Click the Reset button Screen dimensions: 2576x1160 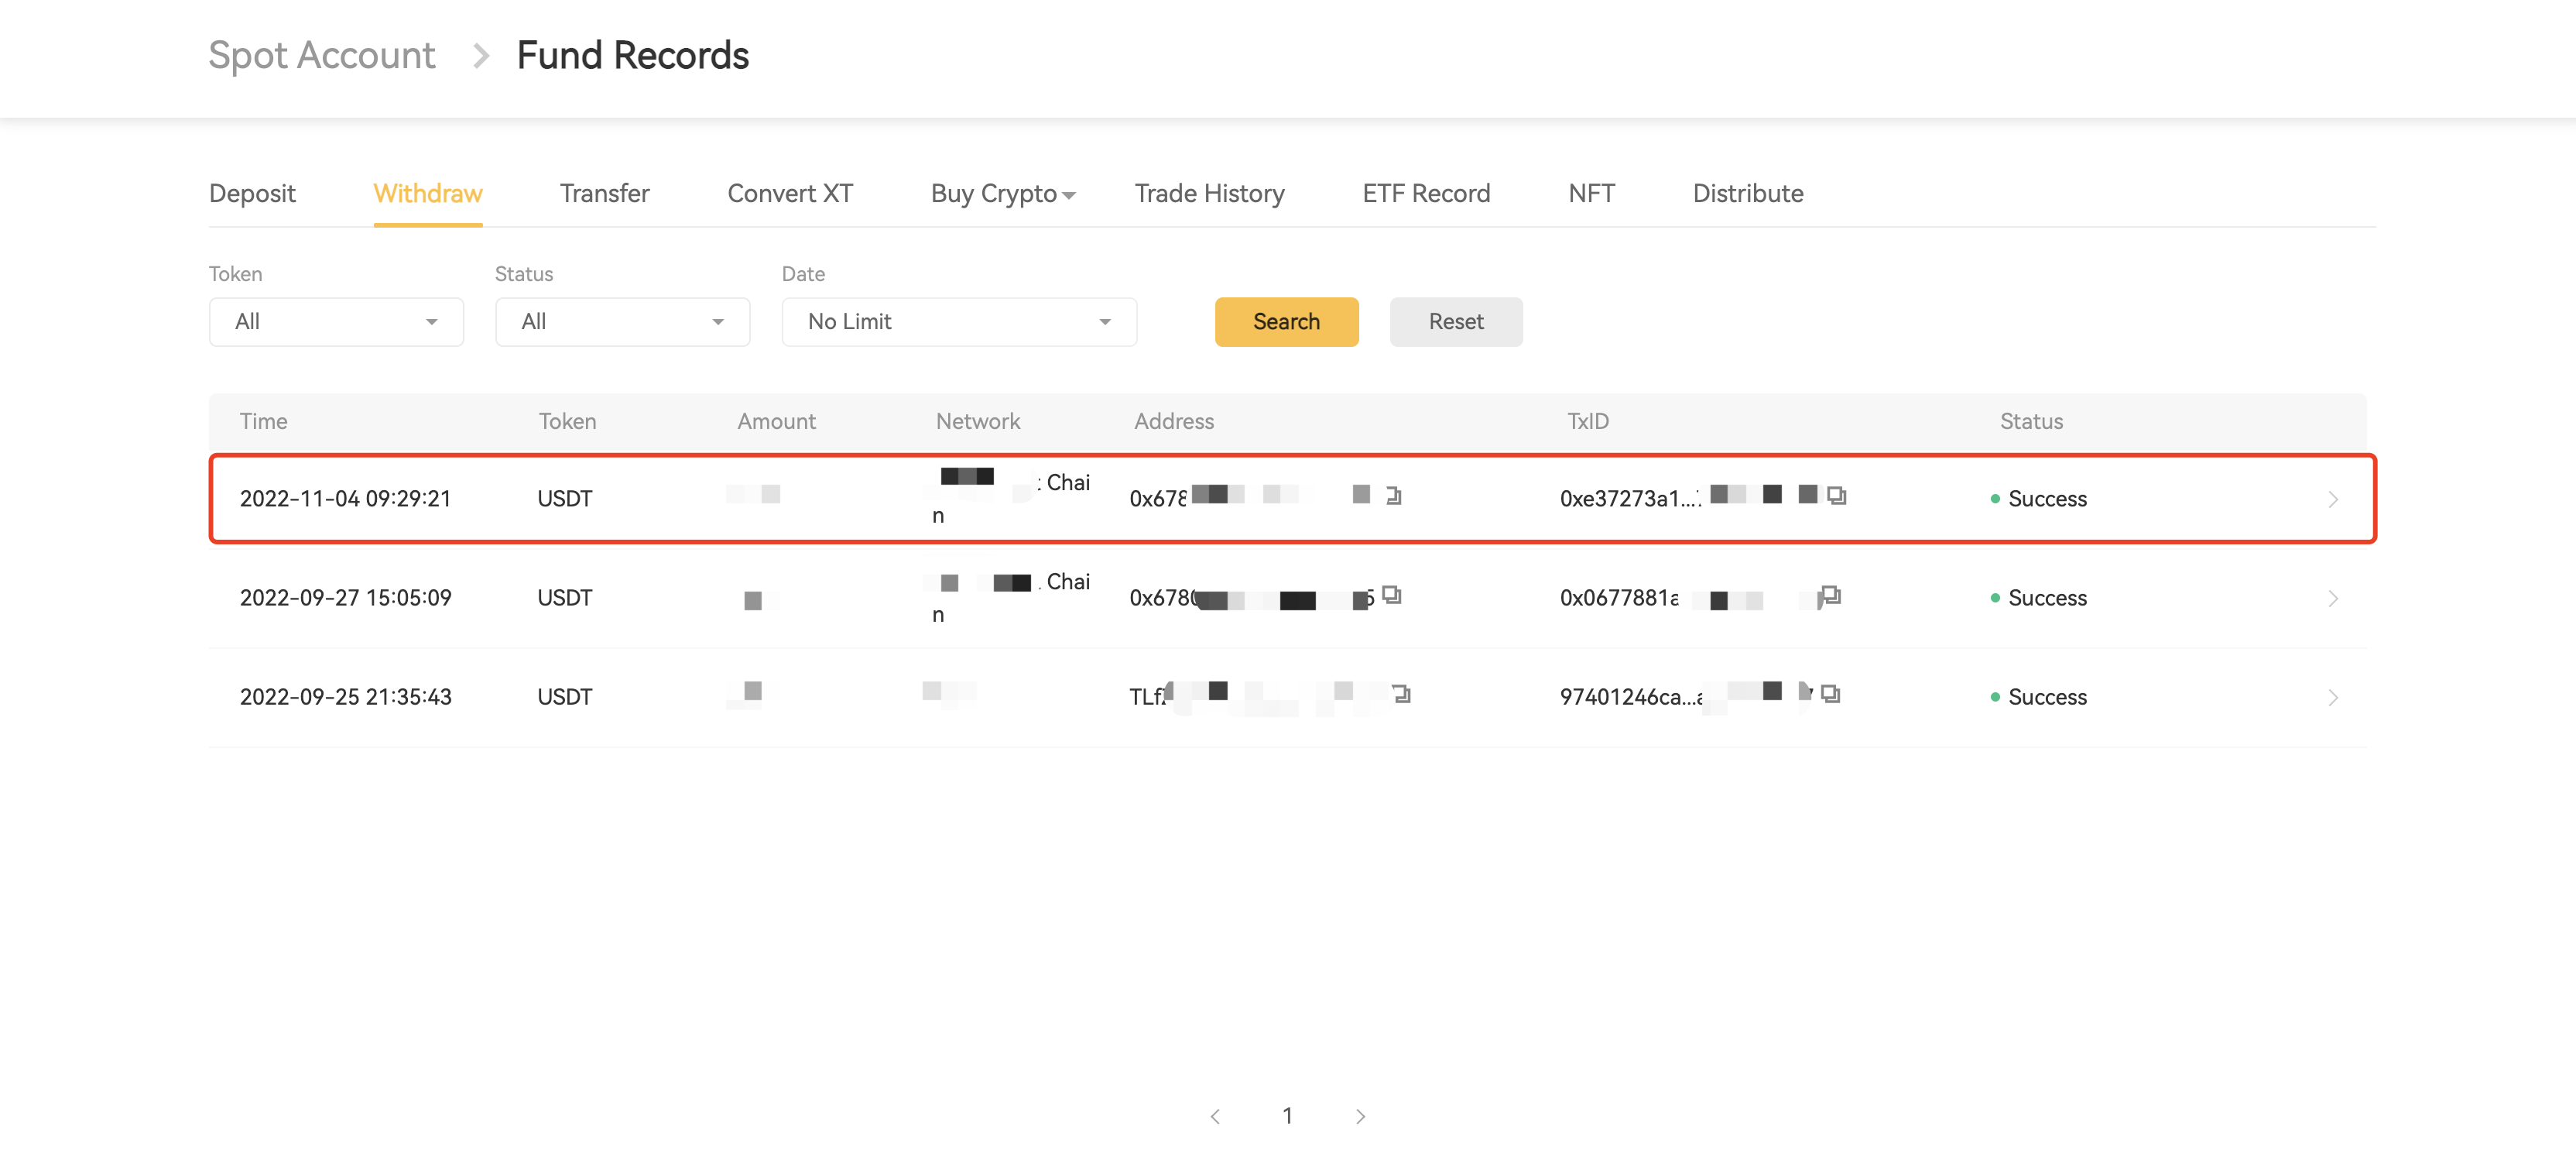click(x=1455, y=322)
